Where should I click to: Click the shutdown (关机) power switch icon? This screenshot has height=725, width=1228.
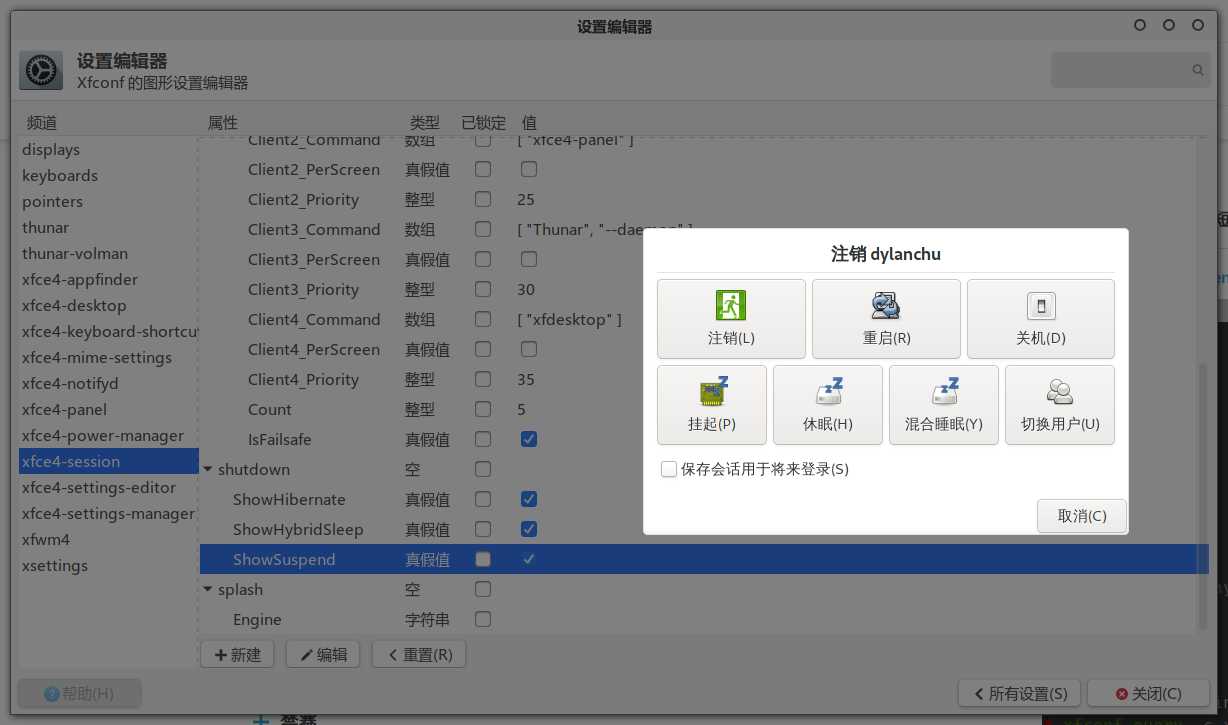coord(1041,305)
